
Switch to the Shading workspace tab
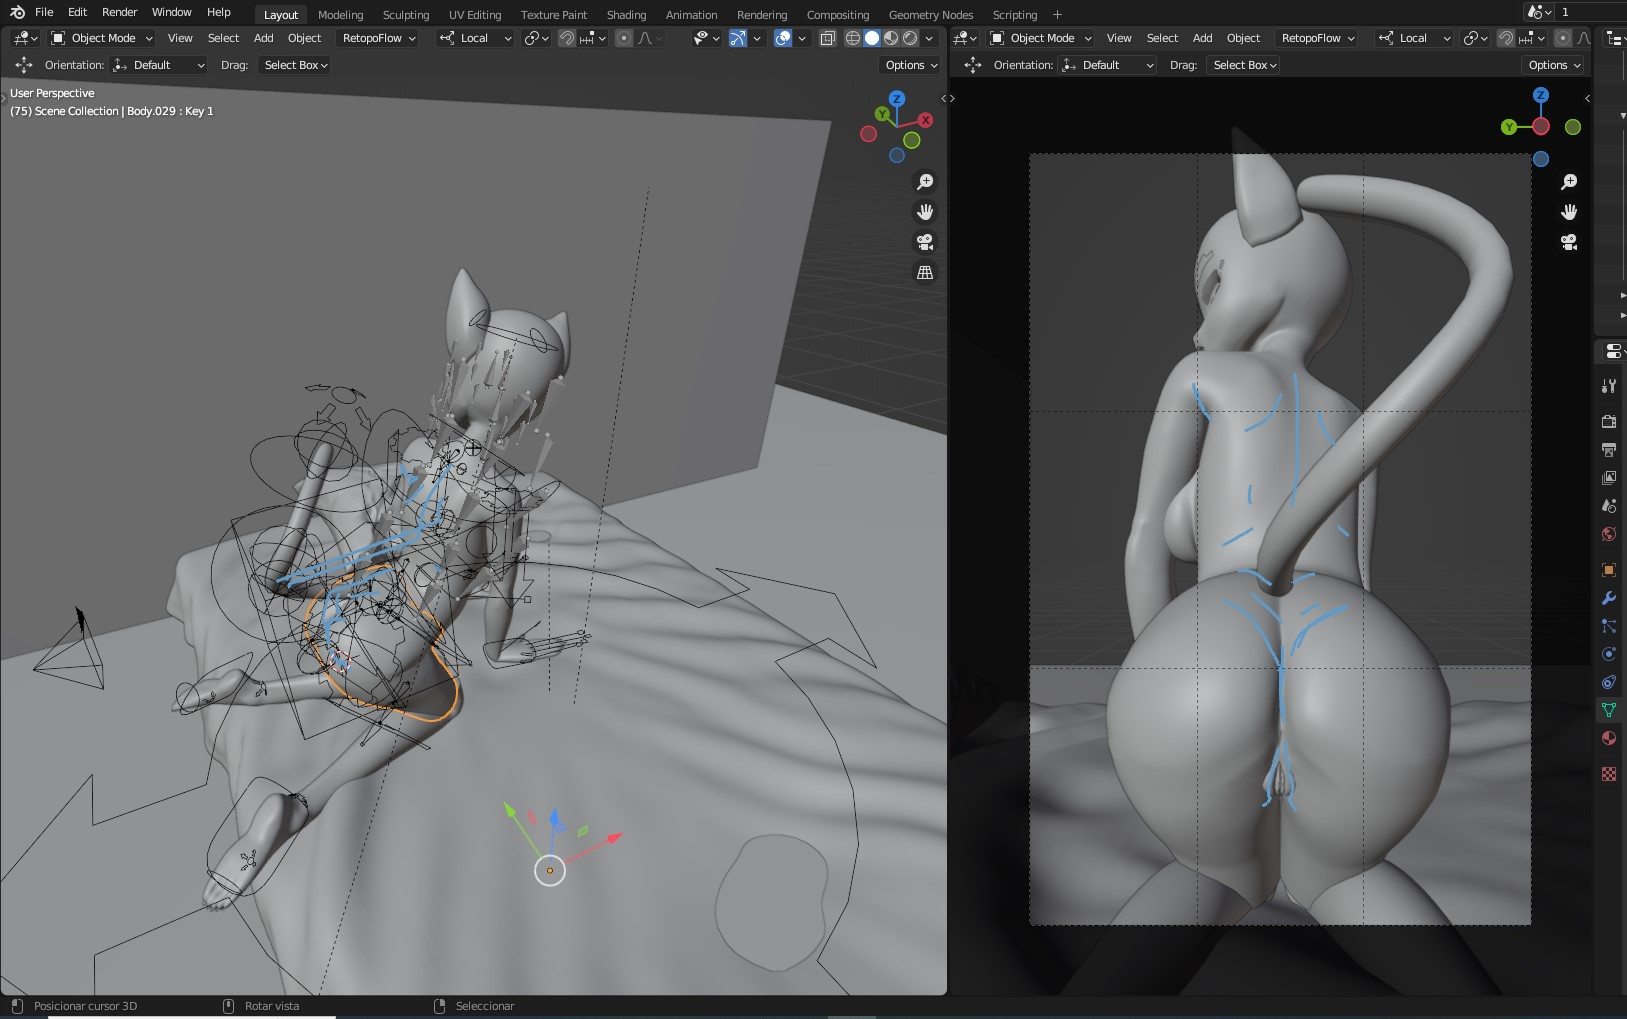point(626,15)
